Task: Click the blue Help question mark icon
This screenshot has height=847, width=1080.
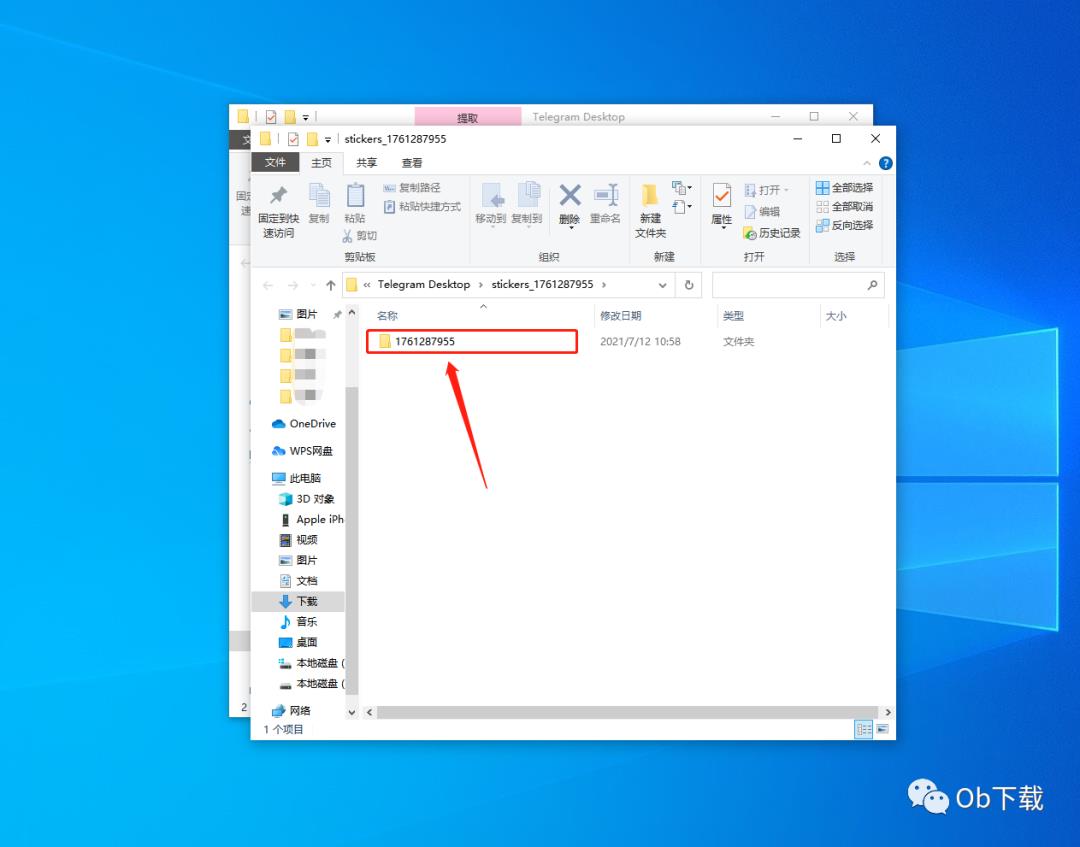Action: 886,163
